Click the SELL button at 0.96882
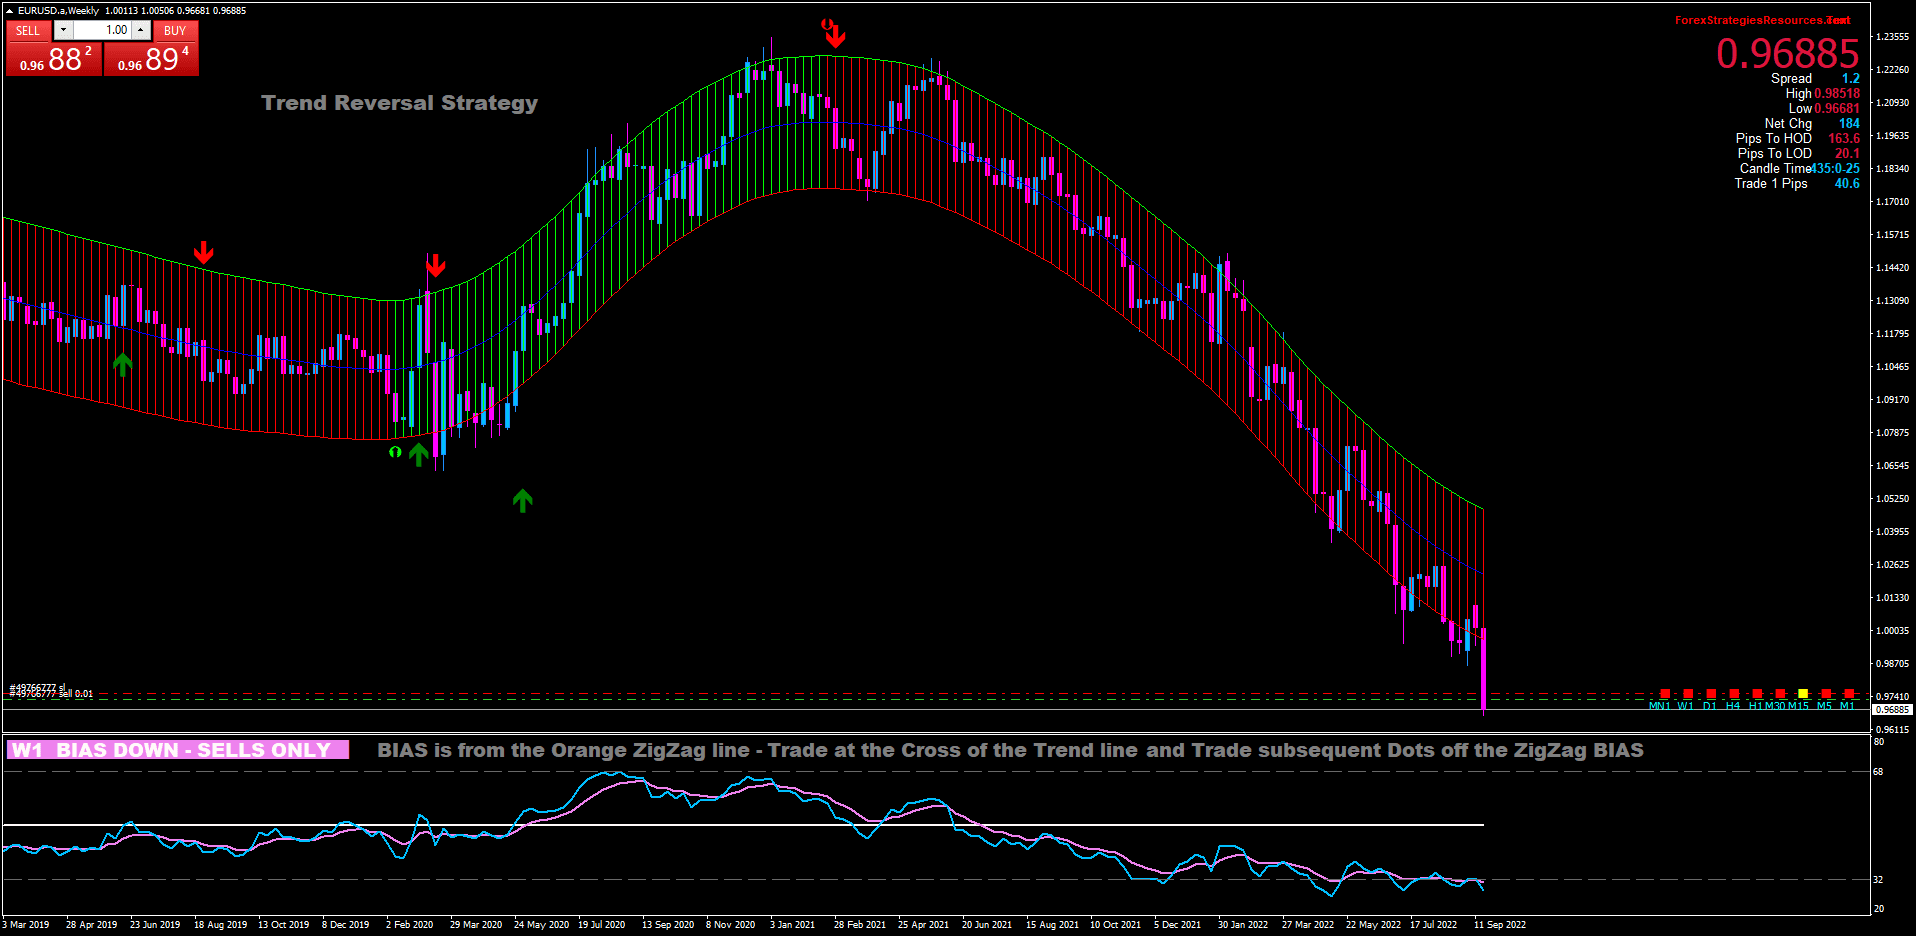 point(53,58)
